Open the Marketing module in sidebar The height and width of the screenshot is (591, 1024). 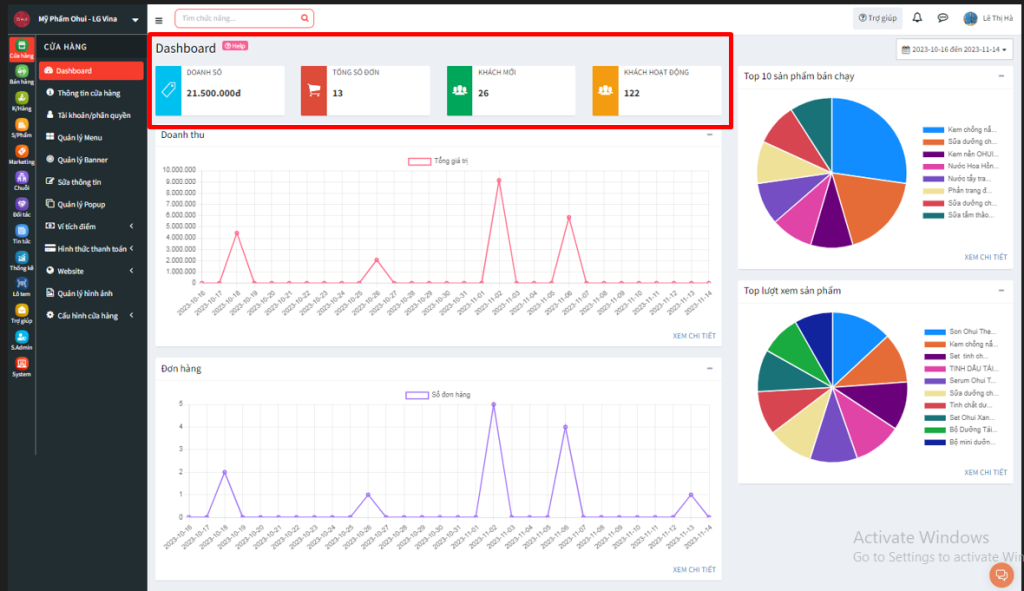click(x=21, y=154)
